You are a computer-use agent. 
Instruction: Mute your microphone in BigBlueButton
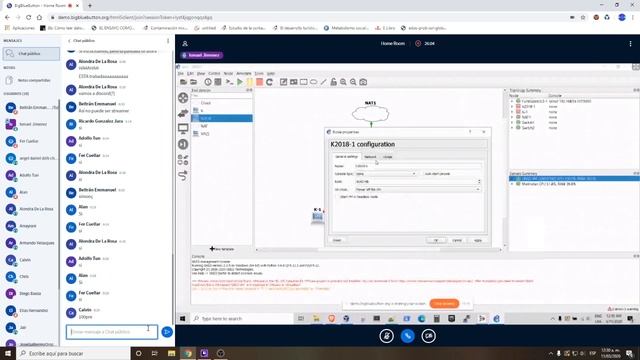[x=387, y=336]
